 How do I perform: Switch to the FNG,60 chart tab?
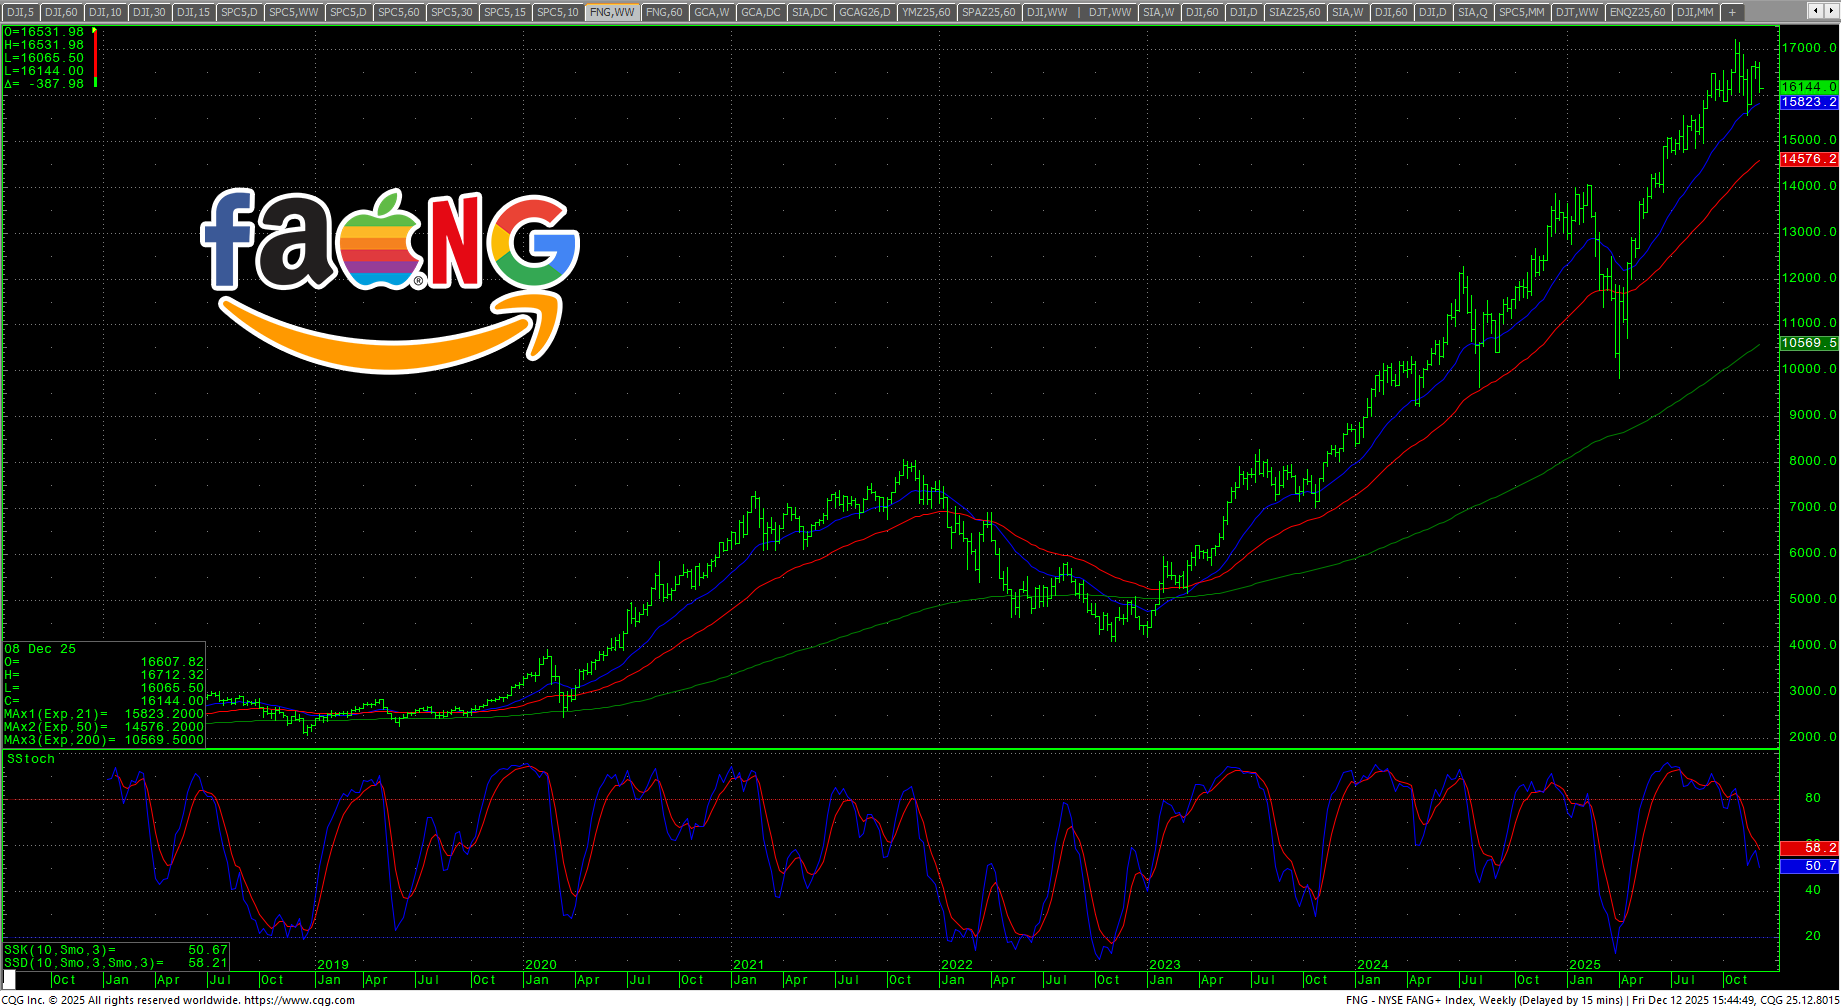pyautogui.click(x=664, y=12)
